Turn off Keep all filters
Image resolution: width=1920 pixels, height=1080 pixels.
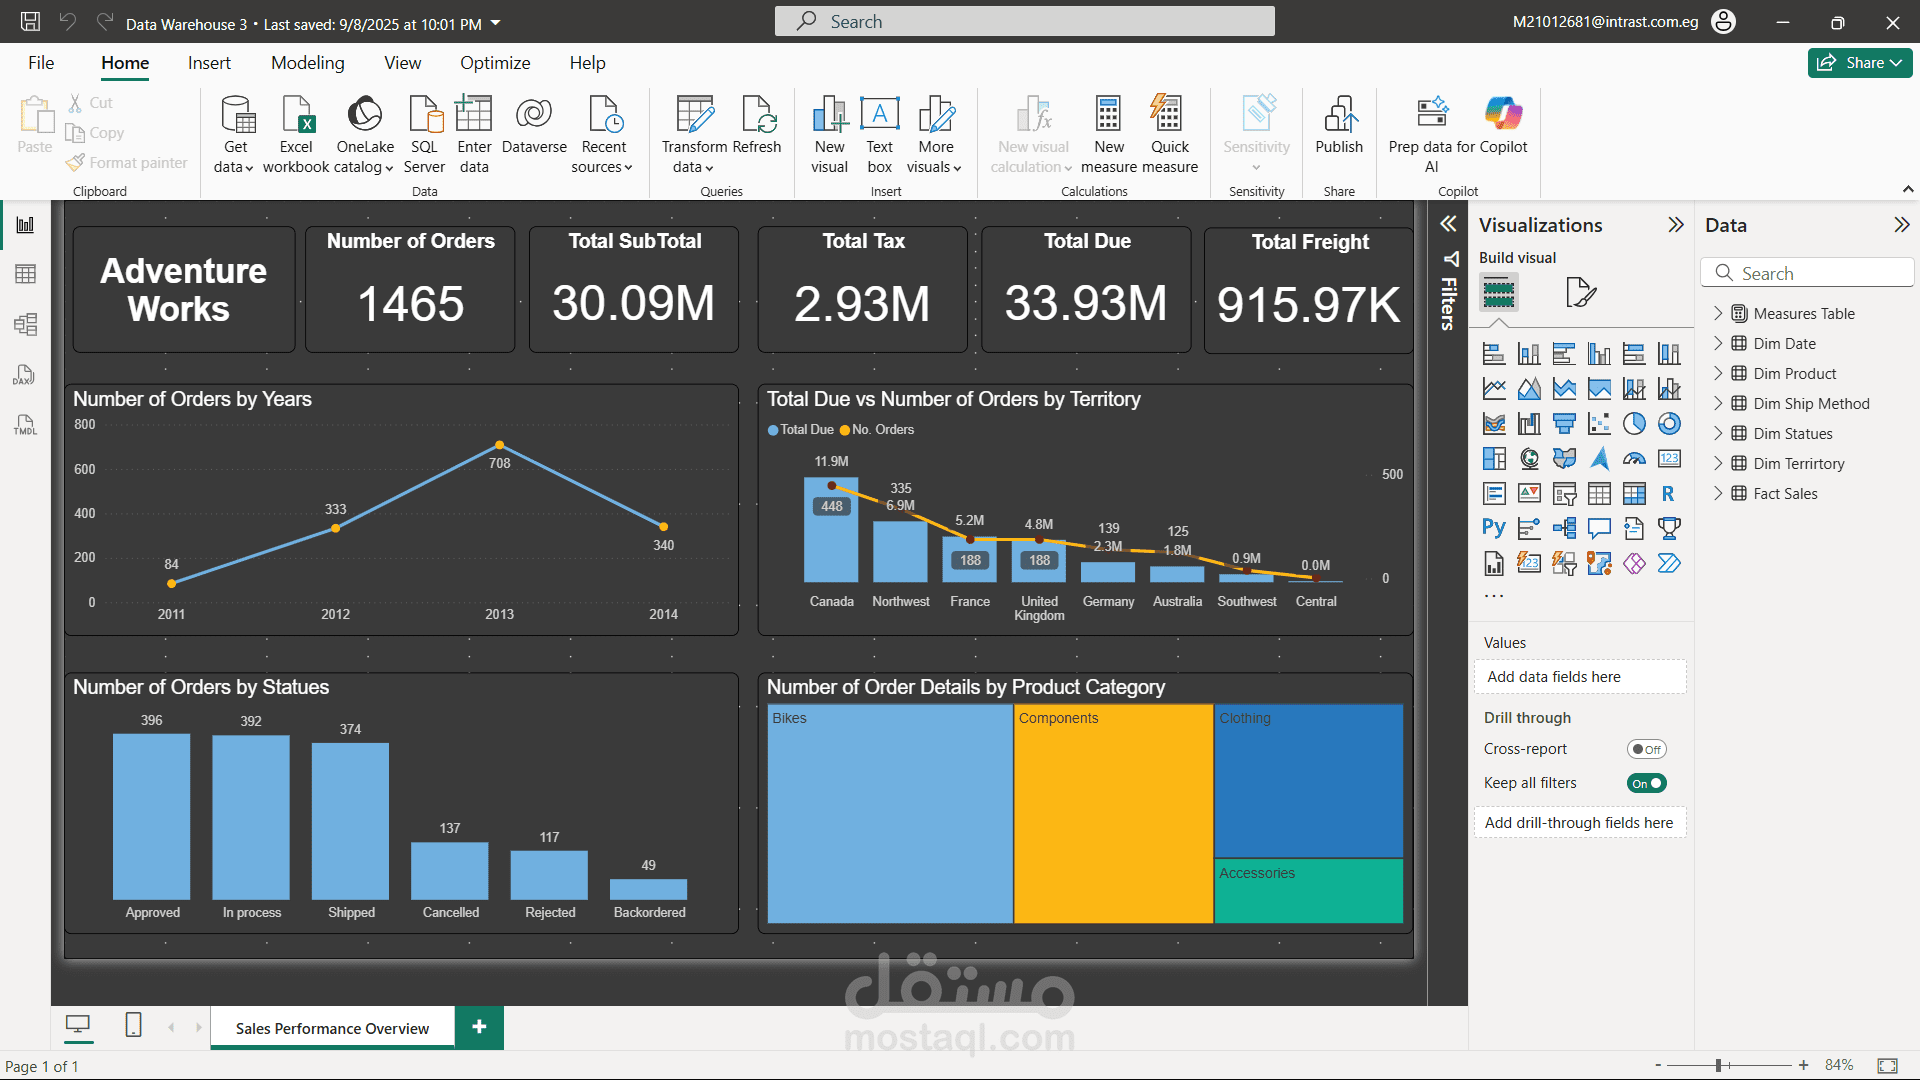pyautogui.click(x=1646, y=783)
